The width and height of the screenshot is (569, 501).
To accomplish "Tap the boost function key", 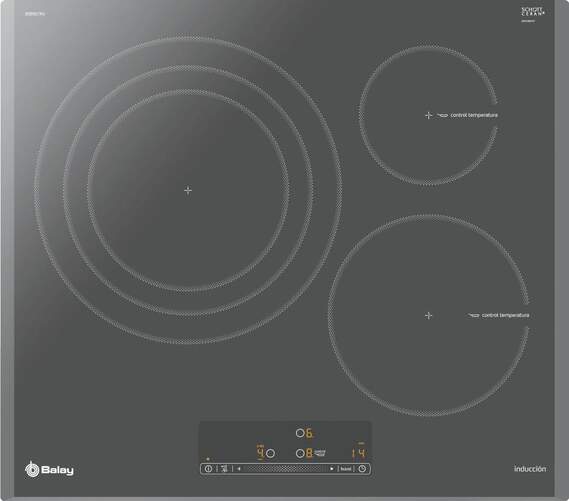I will pyautogui.click(x=346, y=469).
